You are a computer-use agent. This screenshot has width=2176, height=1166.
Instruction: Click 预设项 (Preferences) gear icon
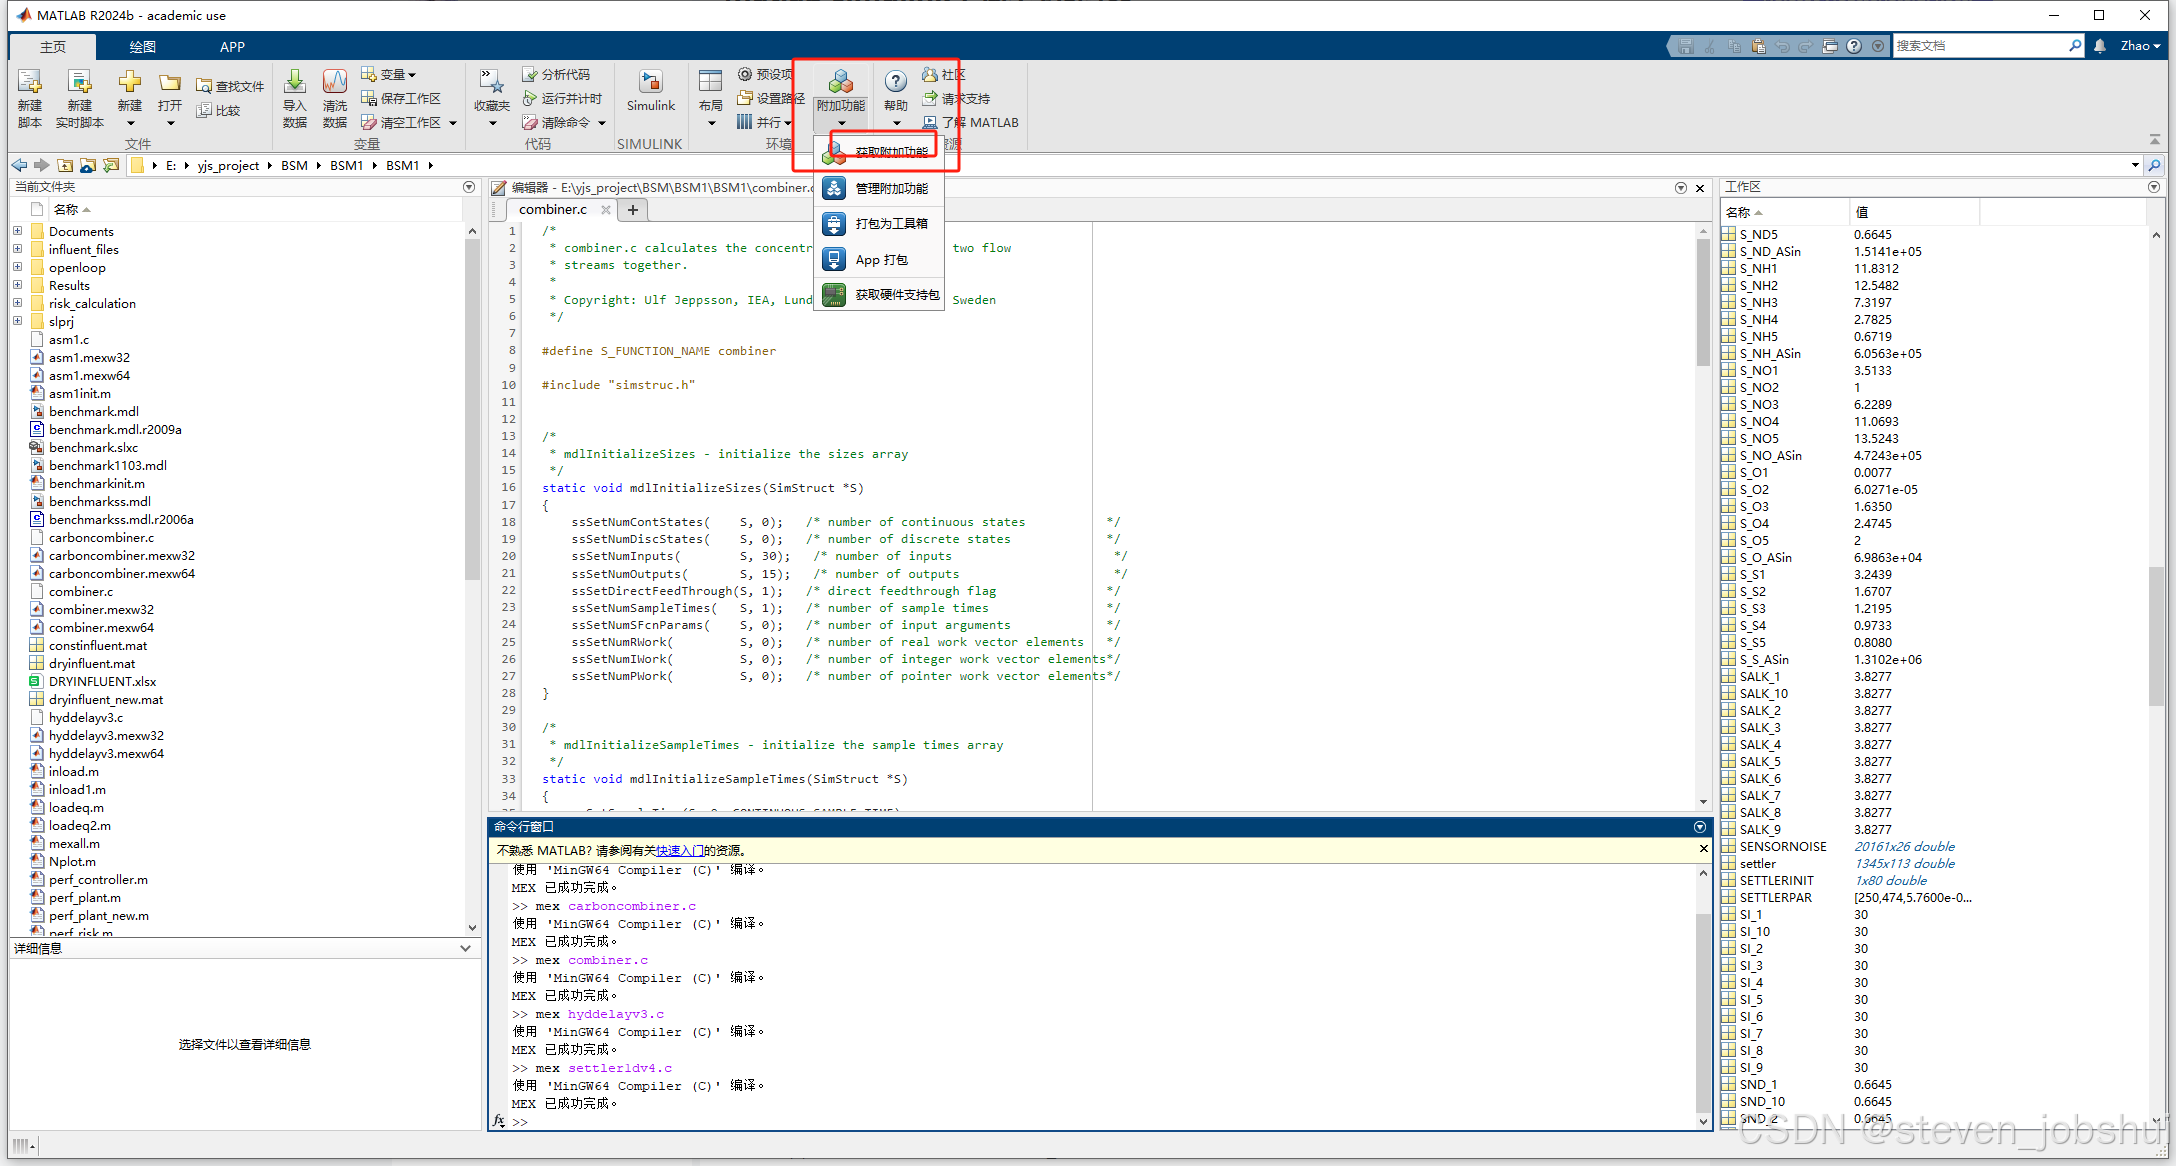pyautogui.click(x=746, y=74)
